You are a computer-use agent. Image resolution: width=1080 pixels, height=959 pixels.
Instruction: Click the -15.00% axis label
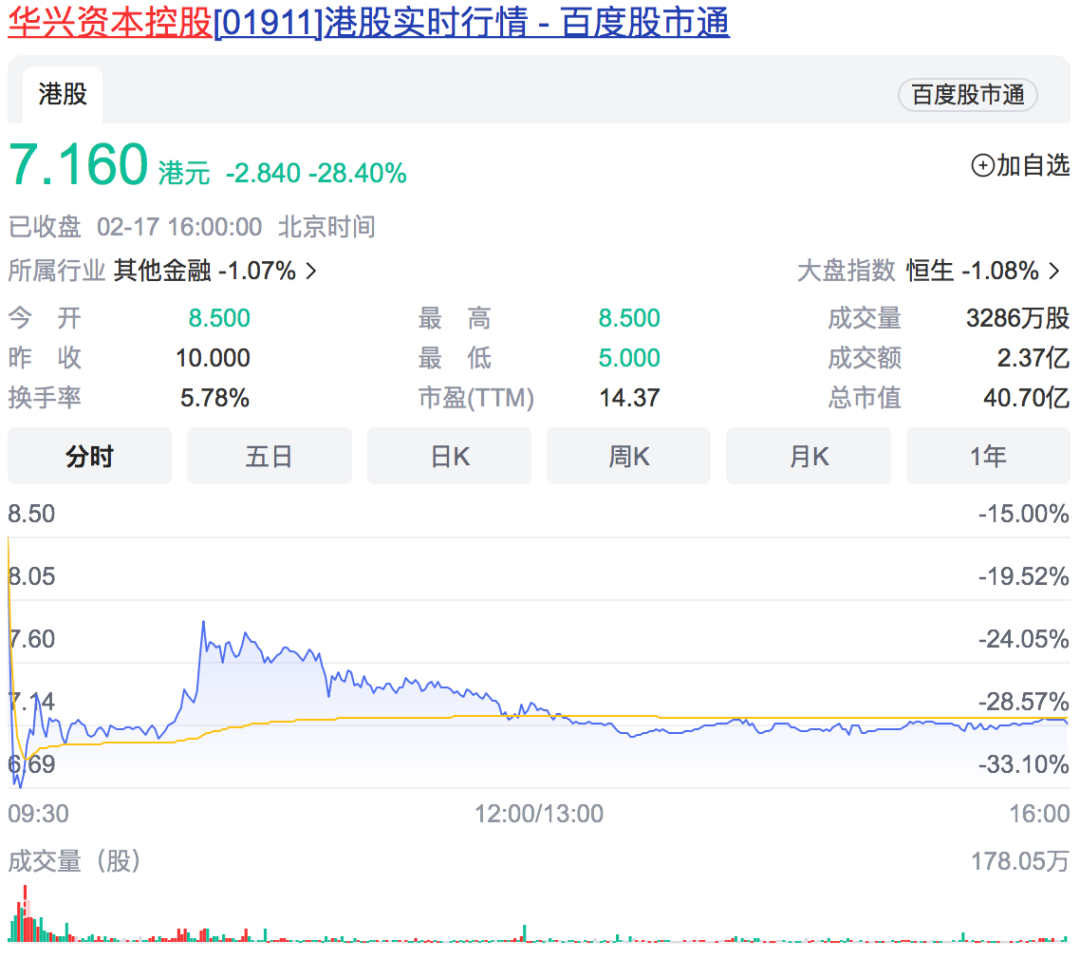(x=1024, y=514)
